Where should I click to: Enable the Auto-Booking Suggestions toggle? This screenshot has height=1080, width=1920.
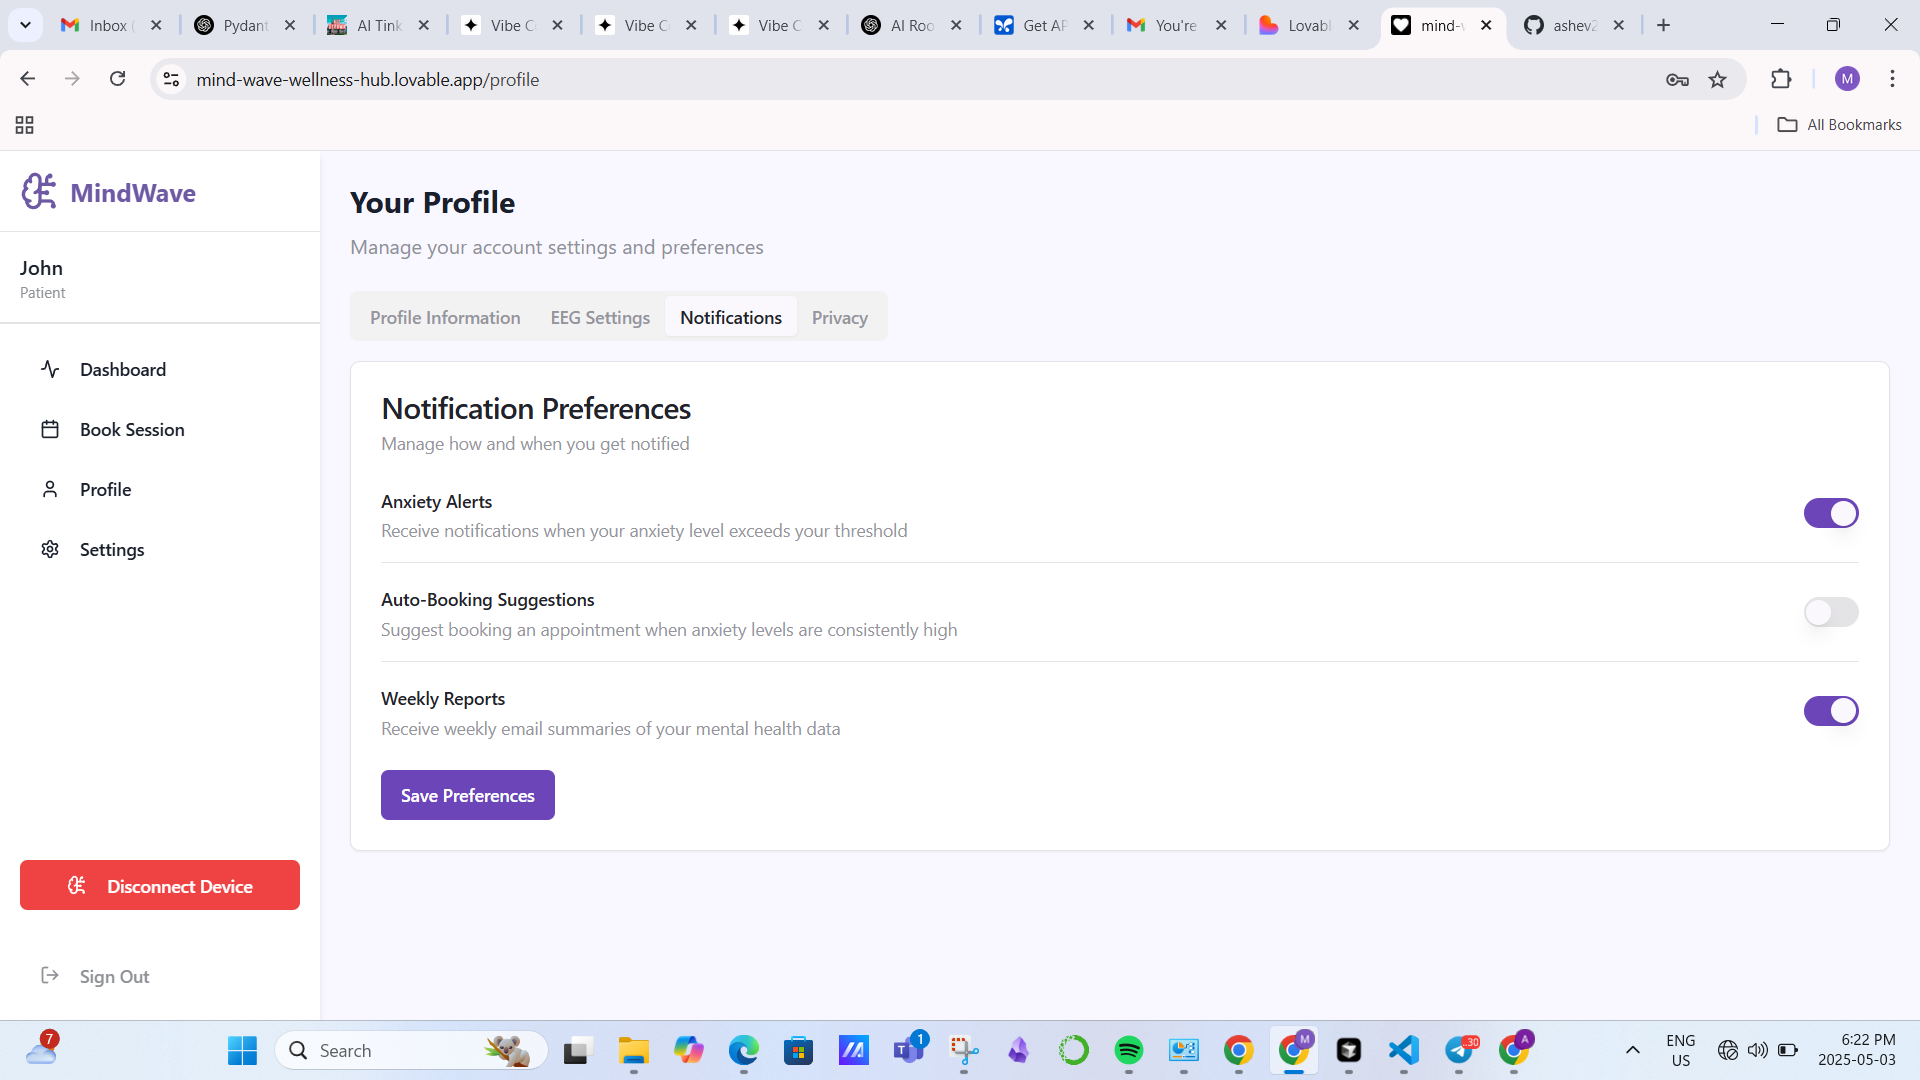[x=1830, y=612]
